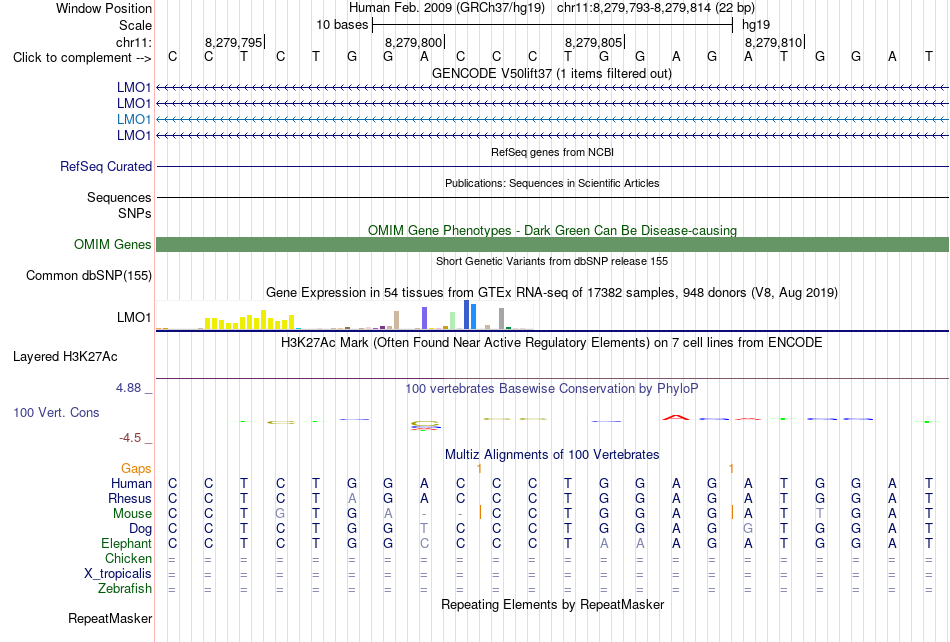The image size is (950, 642).
Task: Click position marker 8,279,805
Action: tap(594, 42)
